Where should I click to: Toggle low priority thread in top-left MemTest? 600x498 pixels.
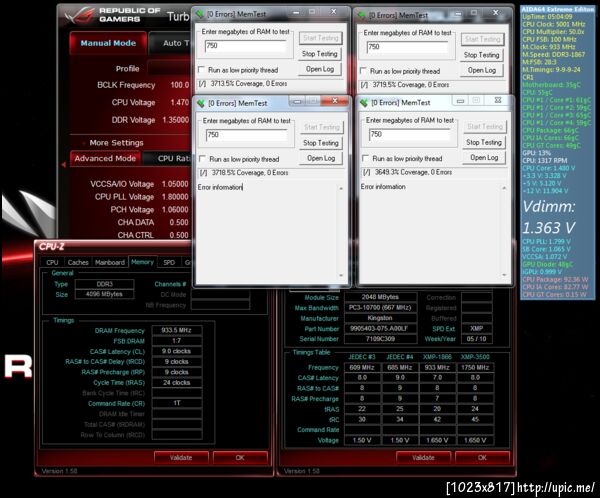[x=201, y=70]
